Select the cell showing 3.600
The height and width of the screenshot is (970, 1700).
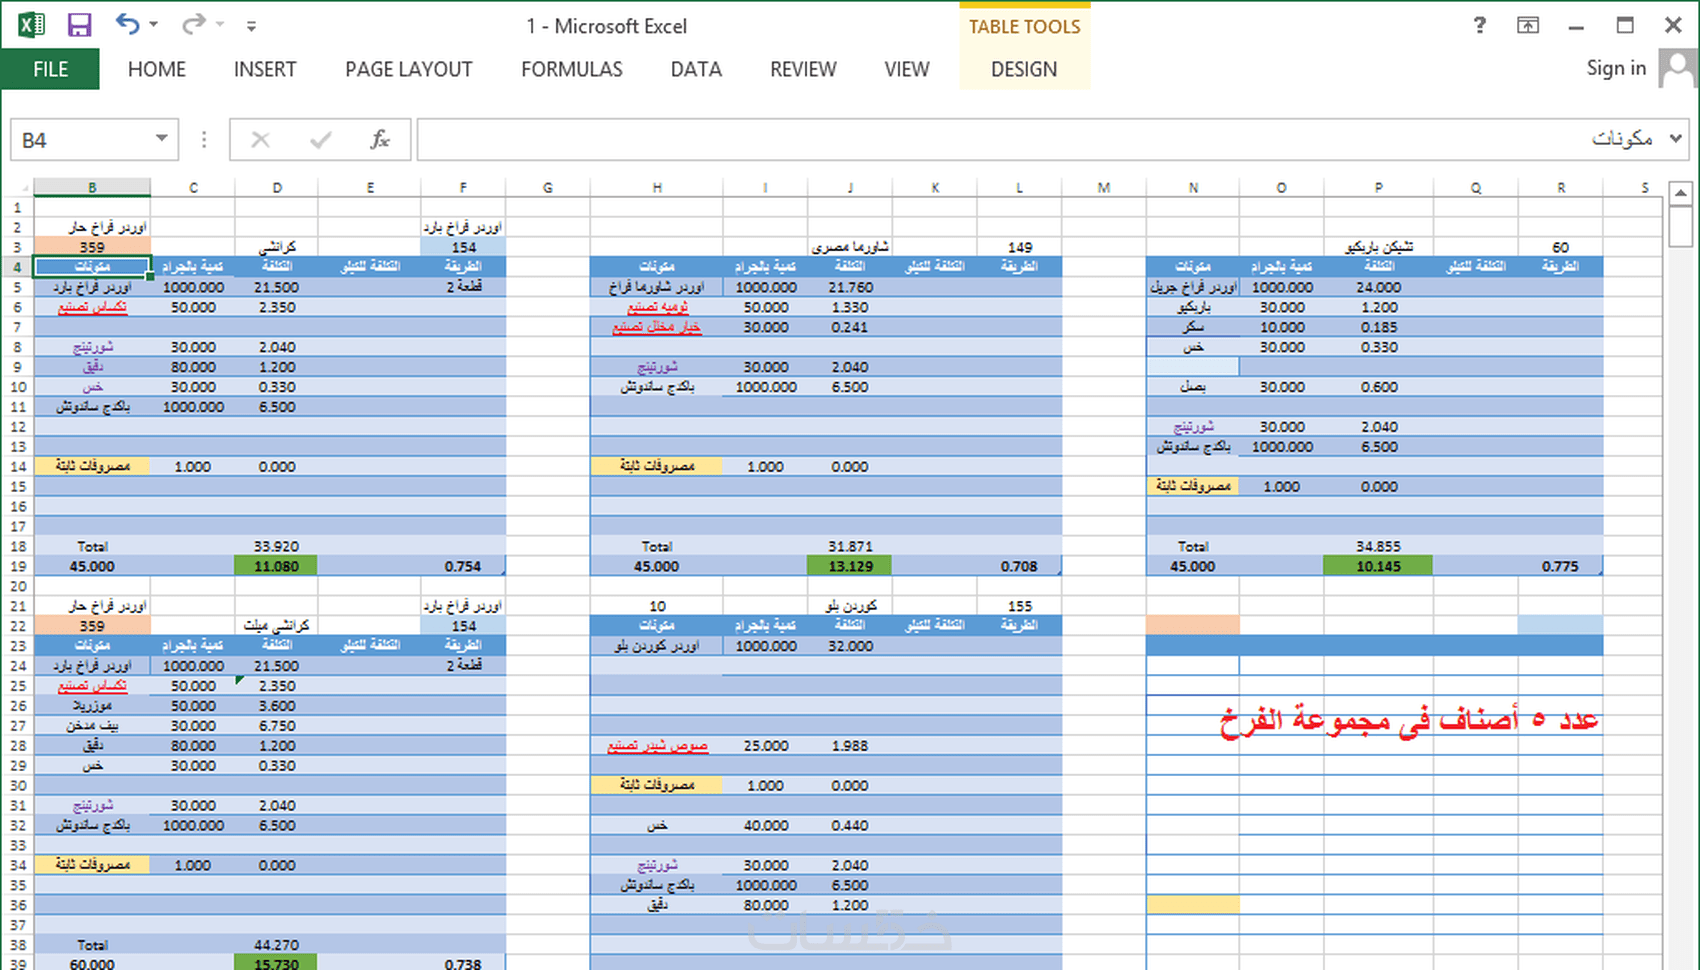277,705
